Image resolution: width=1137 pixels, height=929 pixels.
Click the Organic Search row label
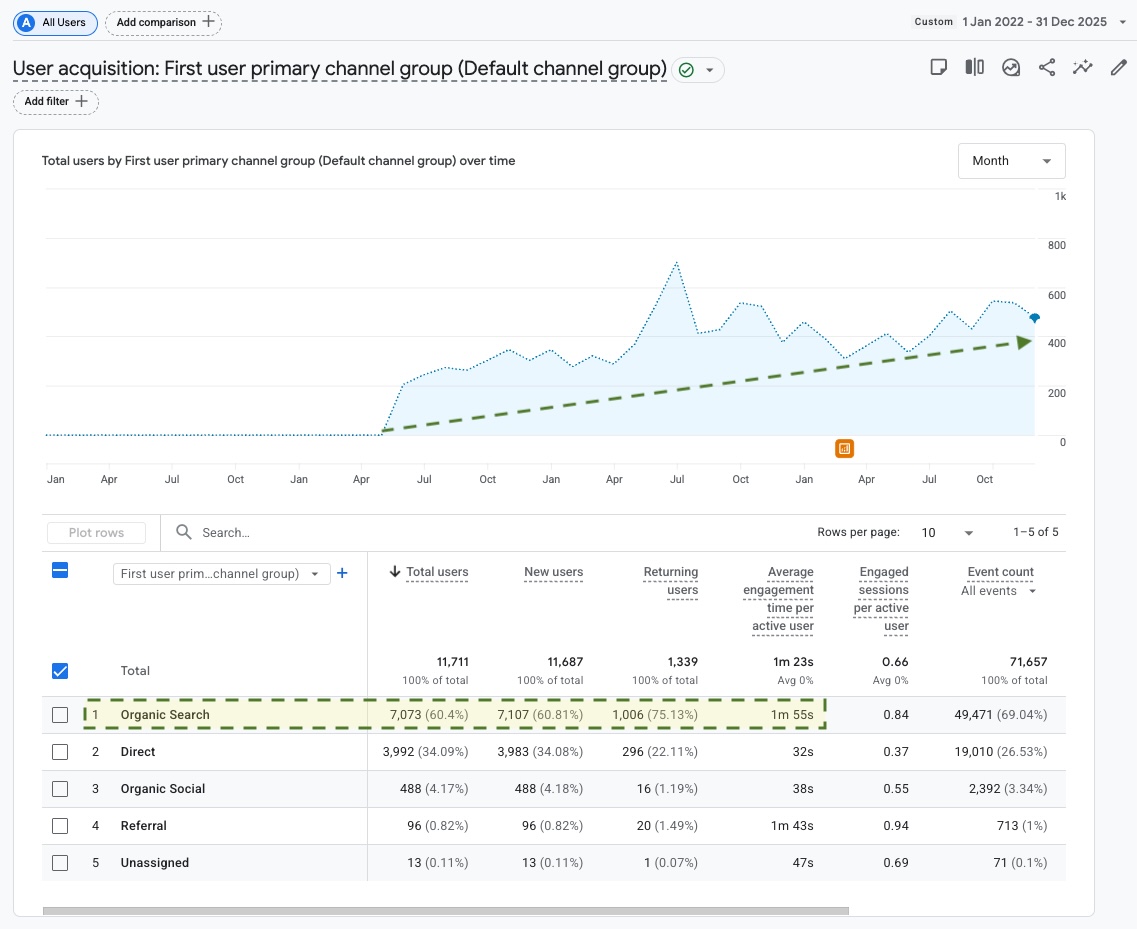pyautogui.click(x=165, y=715)
